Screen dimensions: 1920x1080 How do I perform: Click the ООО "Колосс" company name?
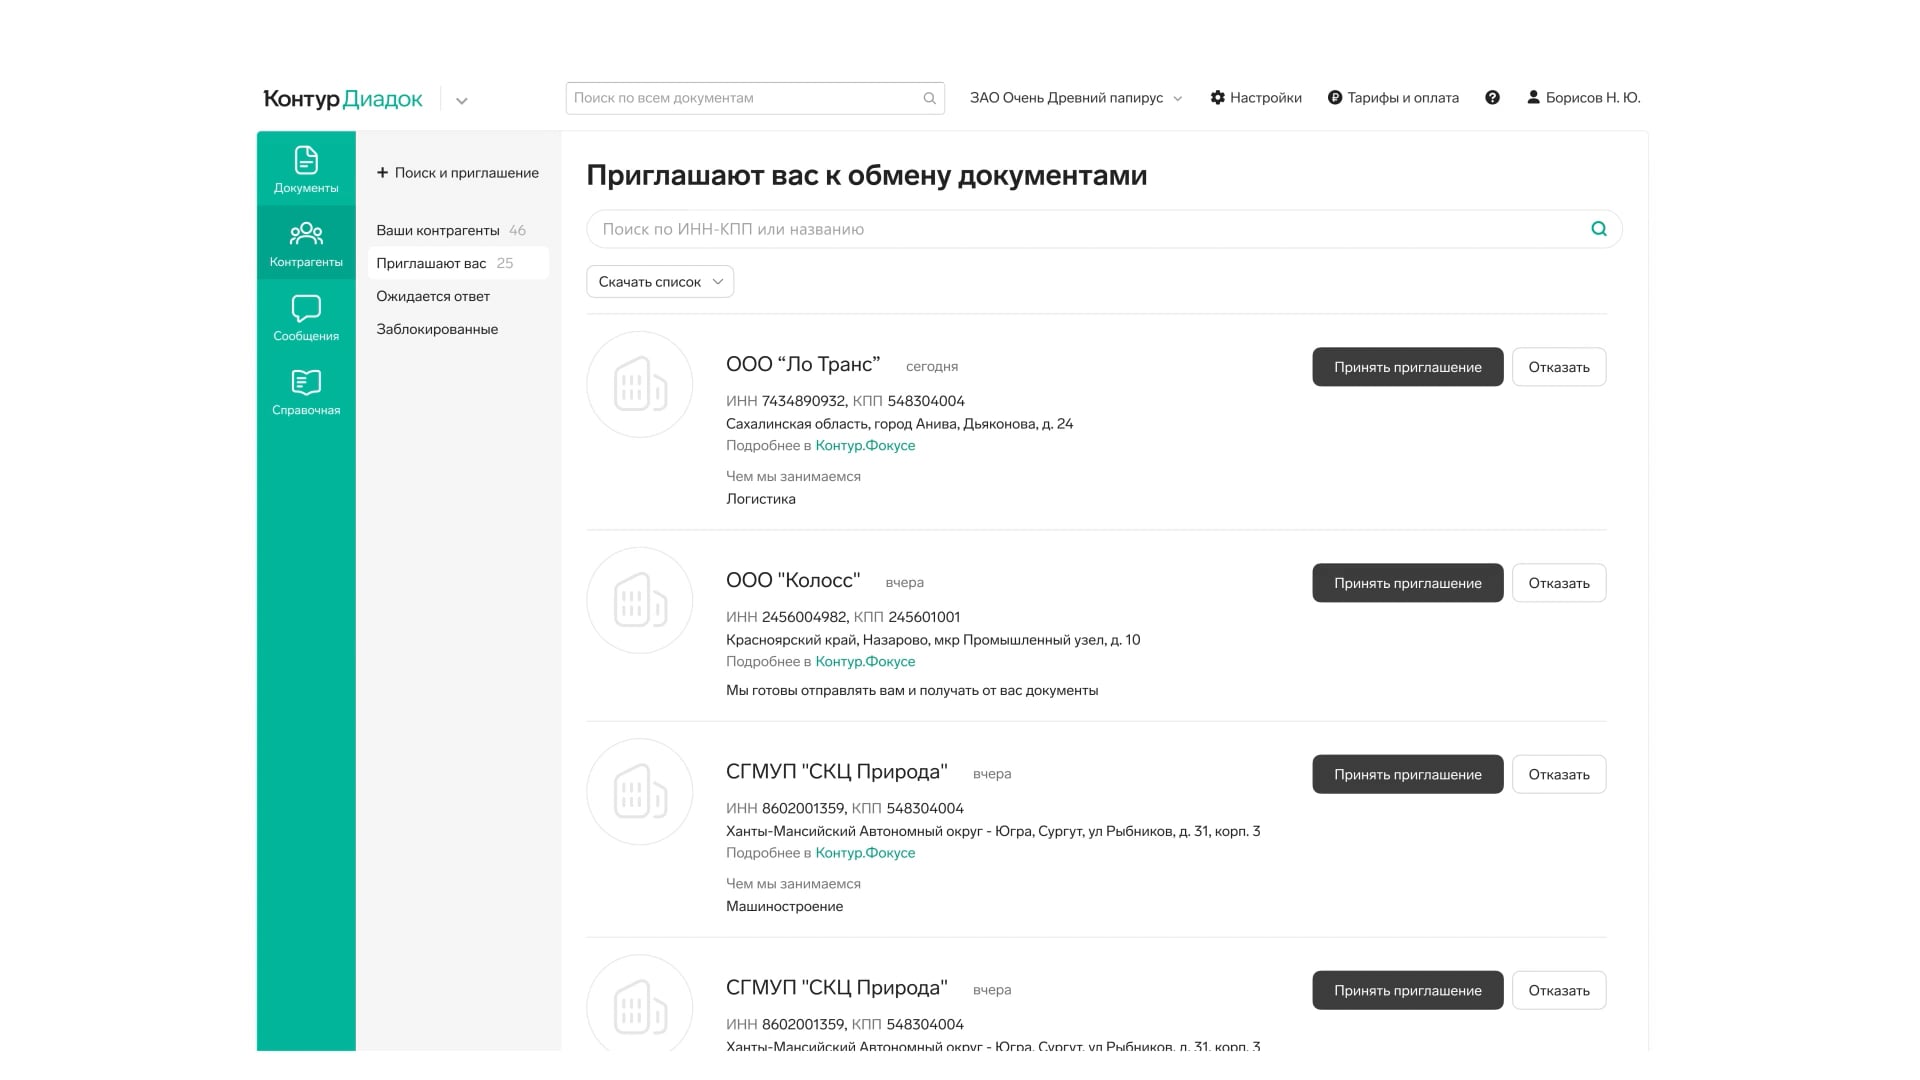coord(793,581)
